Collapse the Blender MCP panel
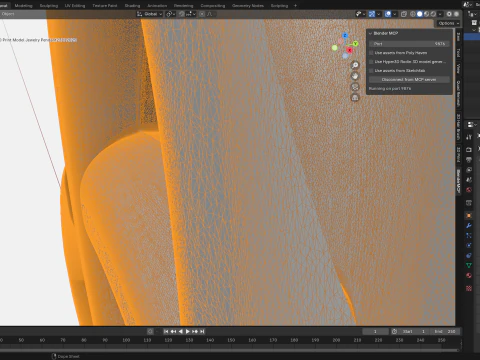 (370, 33)
